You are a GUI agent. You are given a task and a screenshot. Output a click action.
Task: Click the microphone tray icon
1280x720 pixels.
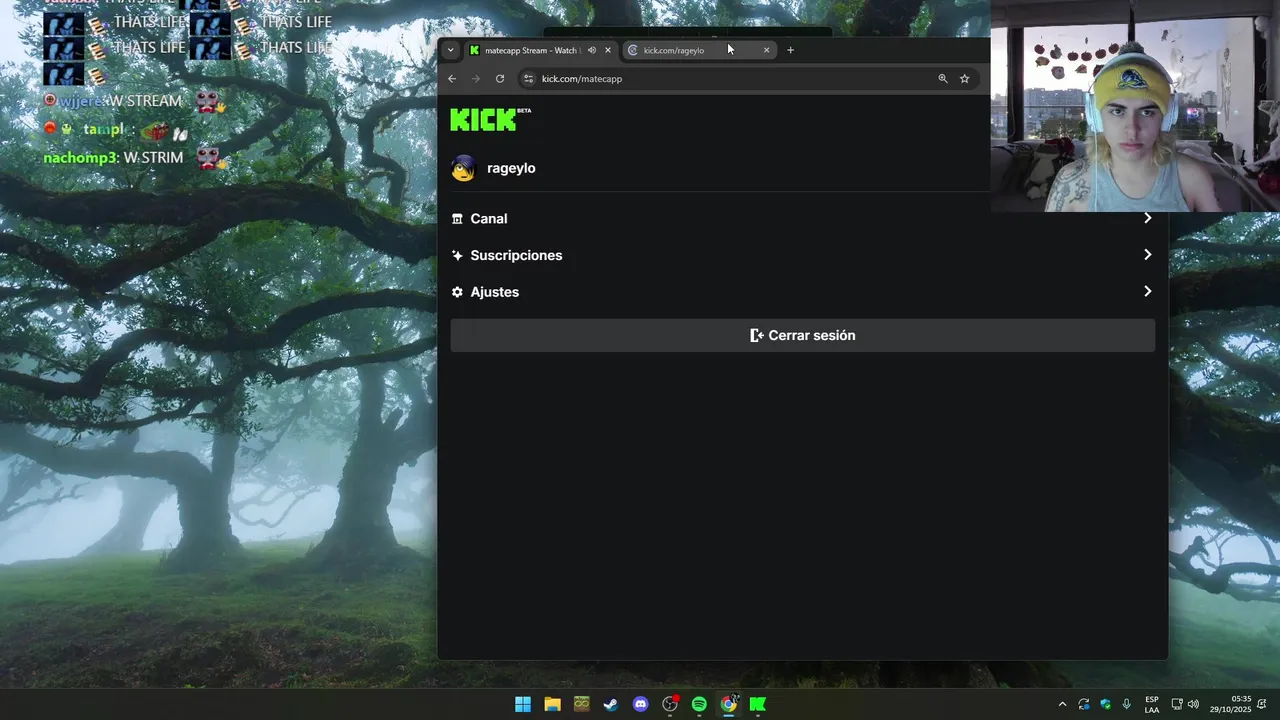click(1127, 704)
